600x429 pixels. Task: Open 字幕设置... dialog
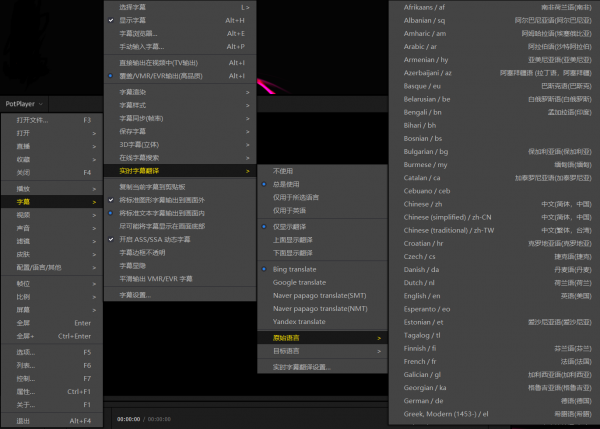180,295
